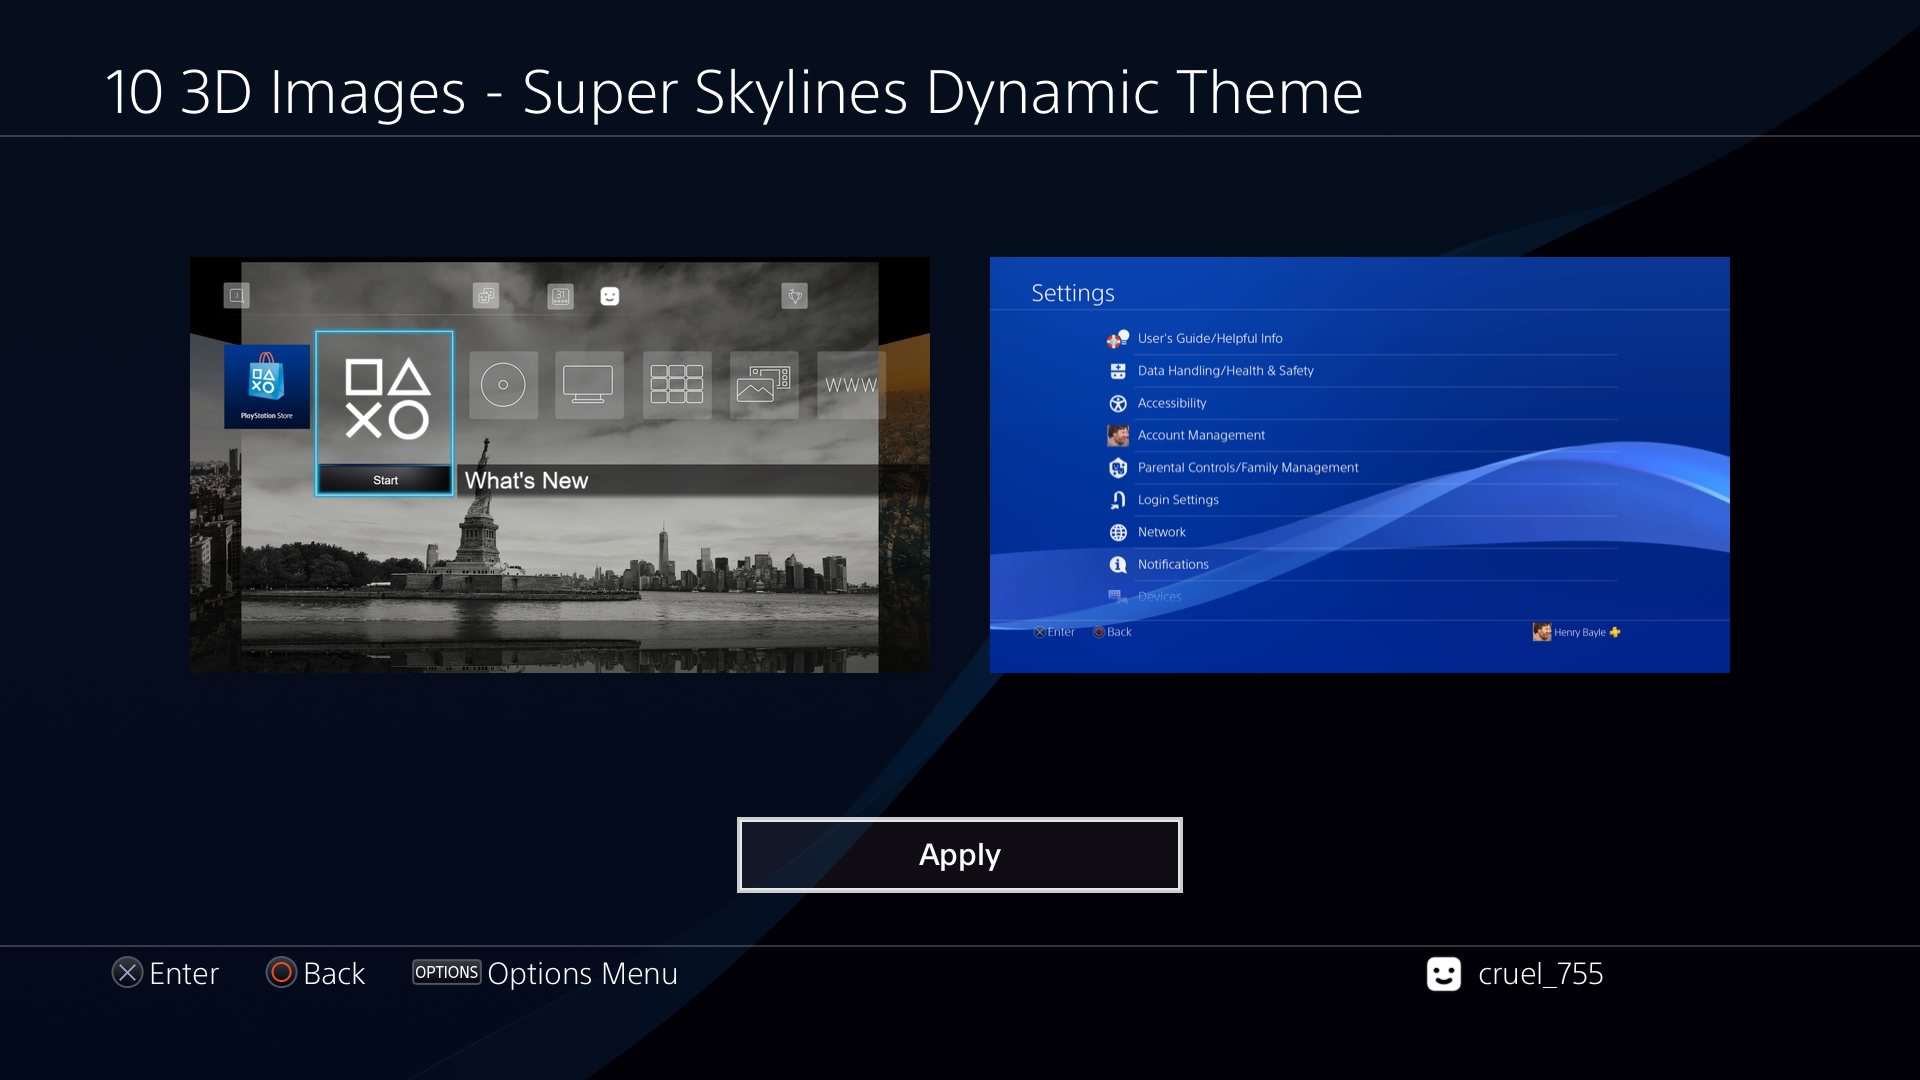Click the Library grid icon
Viewport: 1920px width, 1080px height.
click(x=676, y=385)
